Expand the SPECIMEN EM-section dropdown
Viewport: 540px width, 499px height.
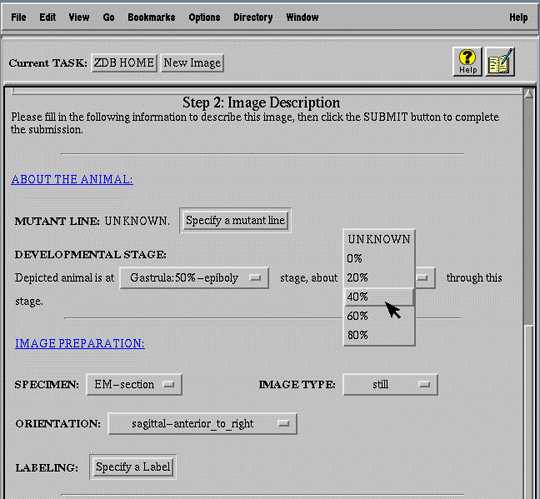point(134,385)
